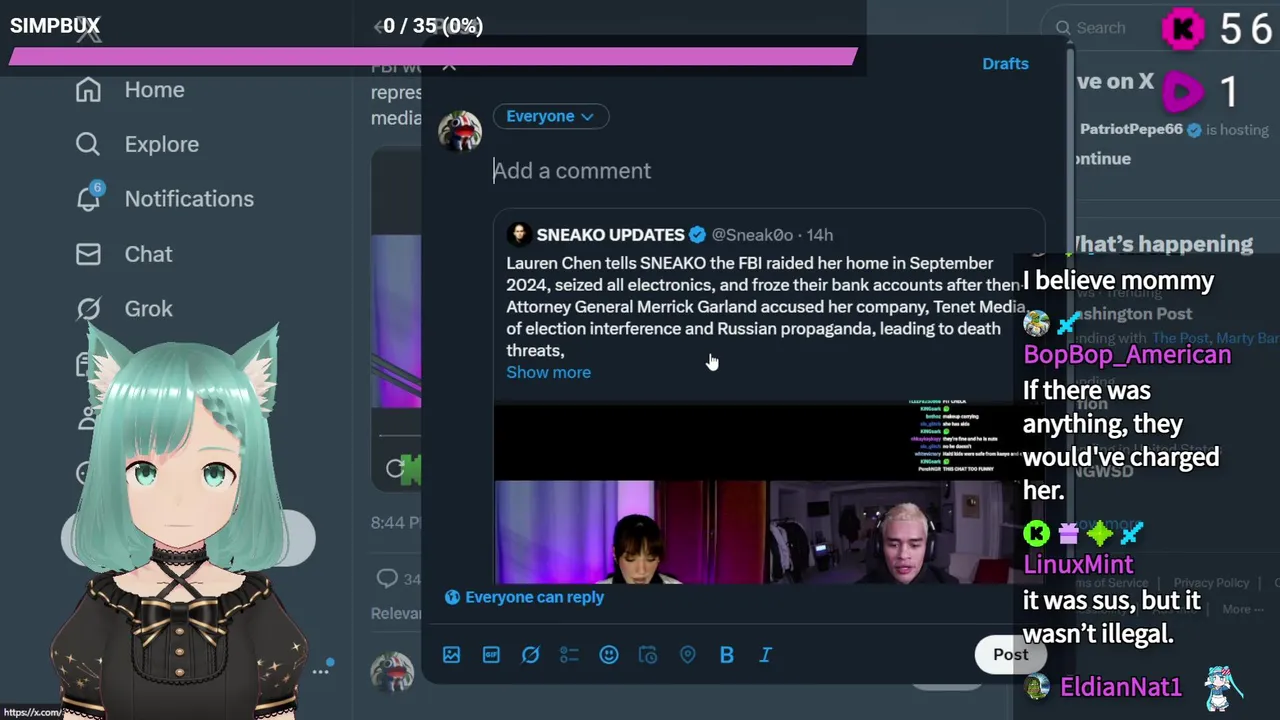Click chat username EldianNat1

(x=1120, y=687)
